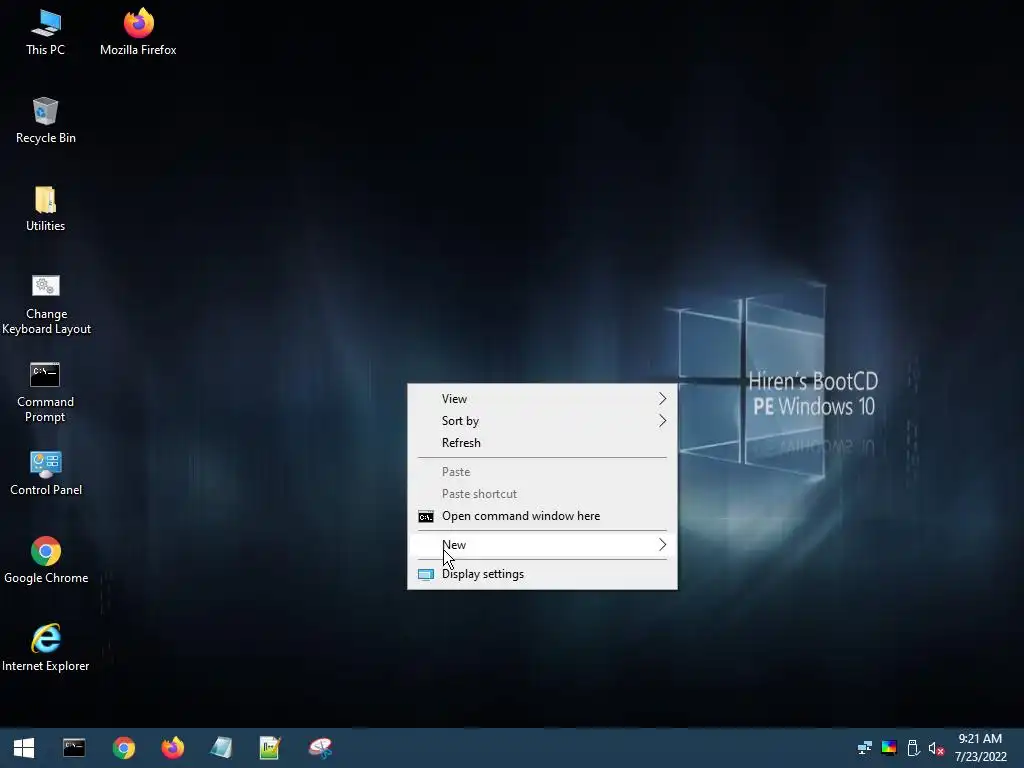
Task: Choose Open command window here
Action: [542, 516]
